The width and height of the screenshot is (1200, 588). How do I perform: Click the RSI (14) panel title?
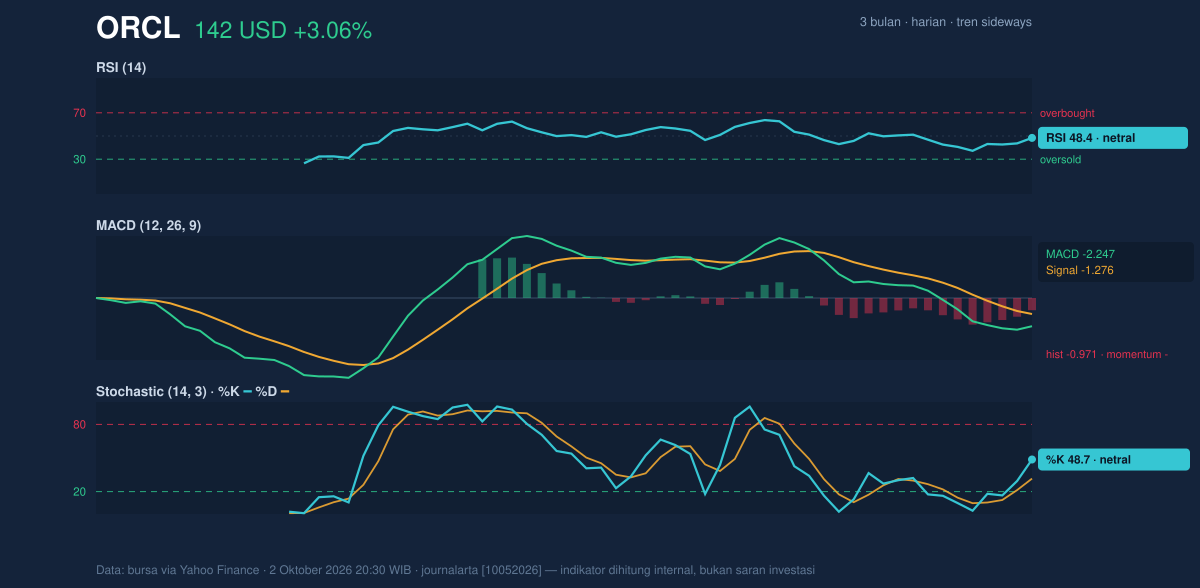[x=121, y=67]
